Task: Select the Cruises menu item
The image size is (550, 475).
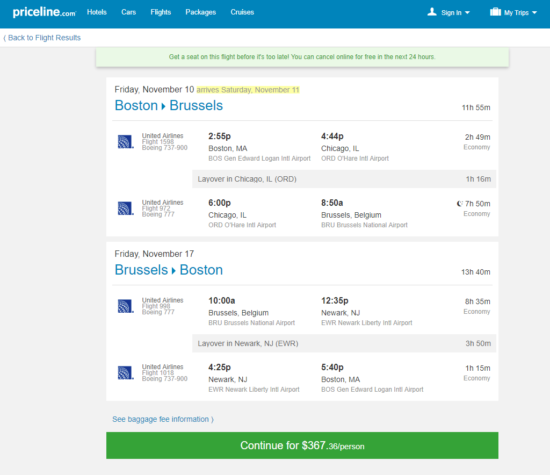Action: [x=242, y=12]
